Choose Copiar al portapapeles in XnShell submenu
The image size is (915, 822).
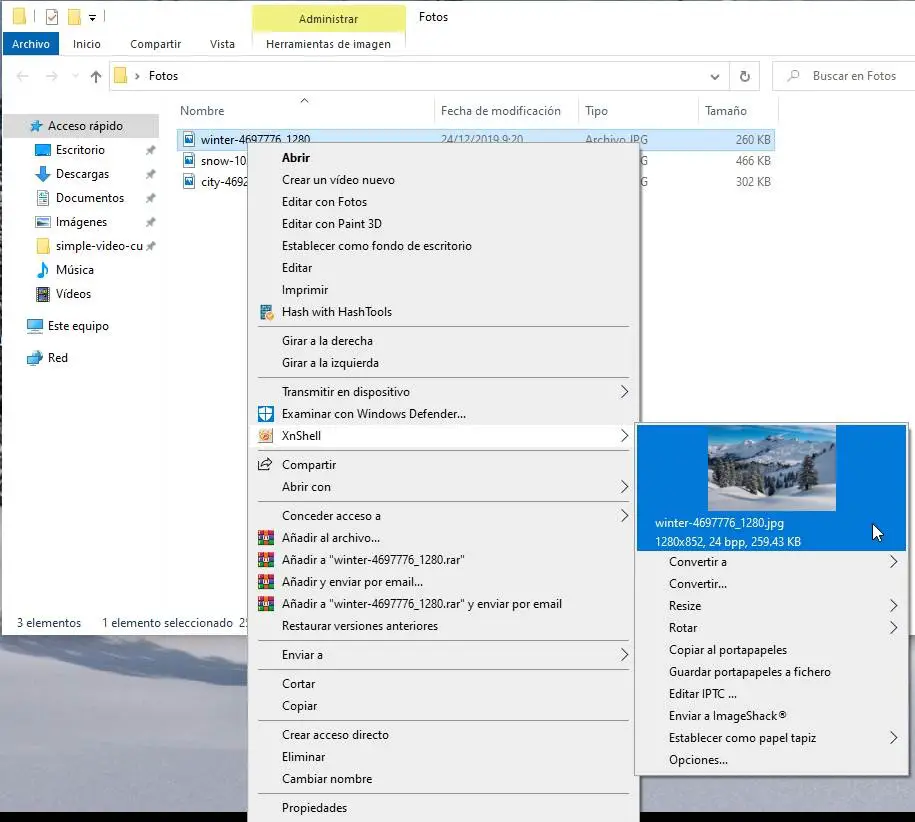pyautogui.click(x=728, y=649)
